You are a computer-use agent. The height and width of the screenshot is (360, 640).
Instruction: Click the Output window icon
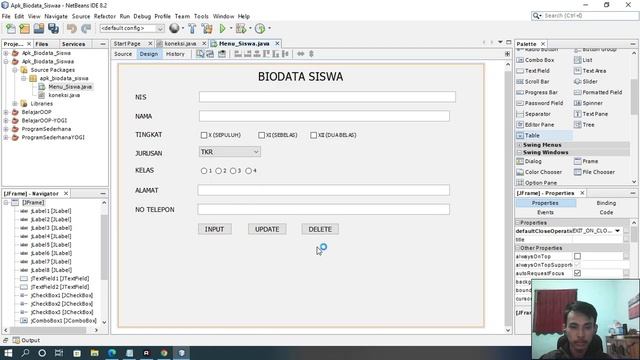16,340
